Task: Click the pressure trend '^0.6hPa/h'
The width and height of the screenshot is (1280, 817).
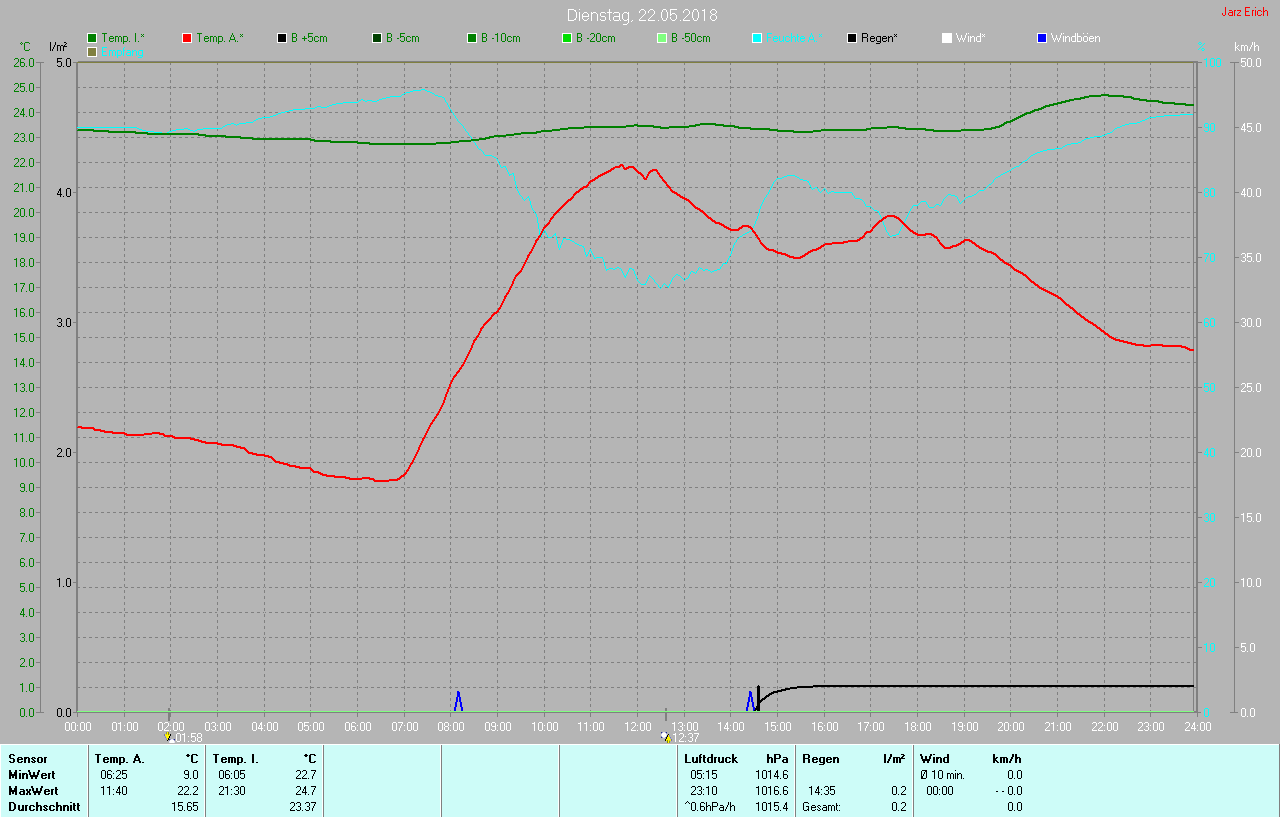Action: pyautogui.click(x=711, y=807)
